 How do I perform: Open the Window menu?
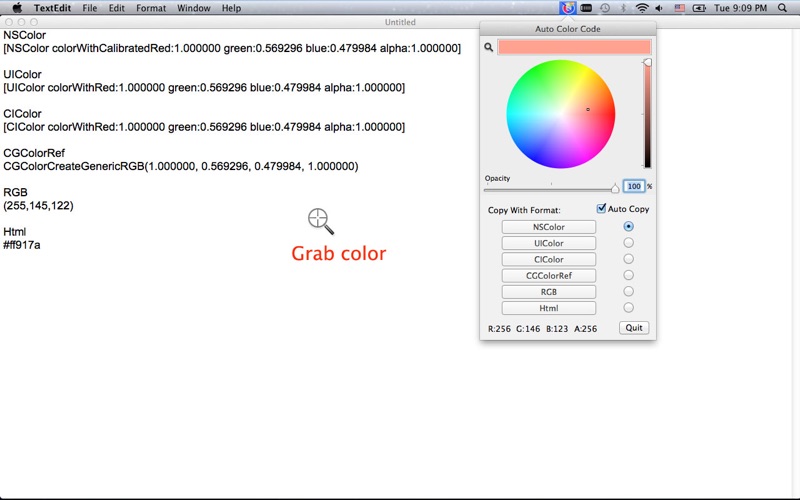tap(193, 8)
